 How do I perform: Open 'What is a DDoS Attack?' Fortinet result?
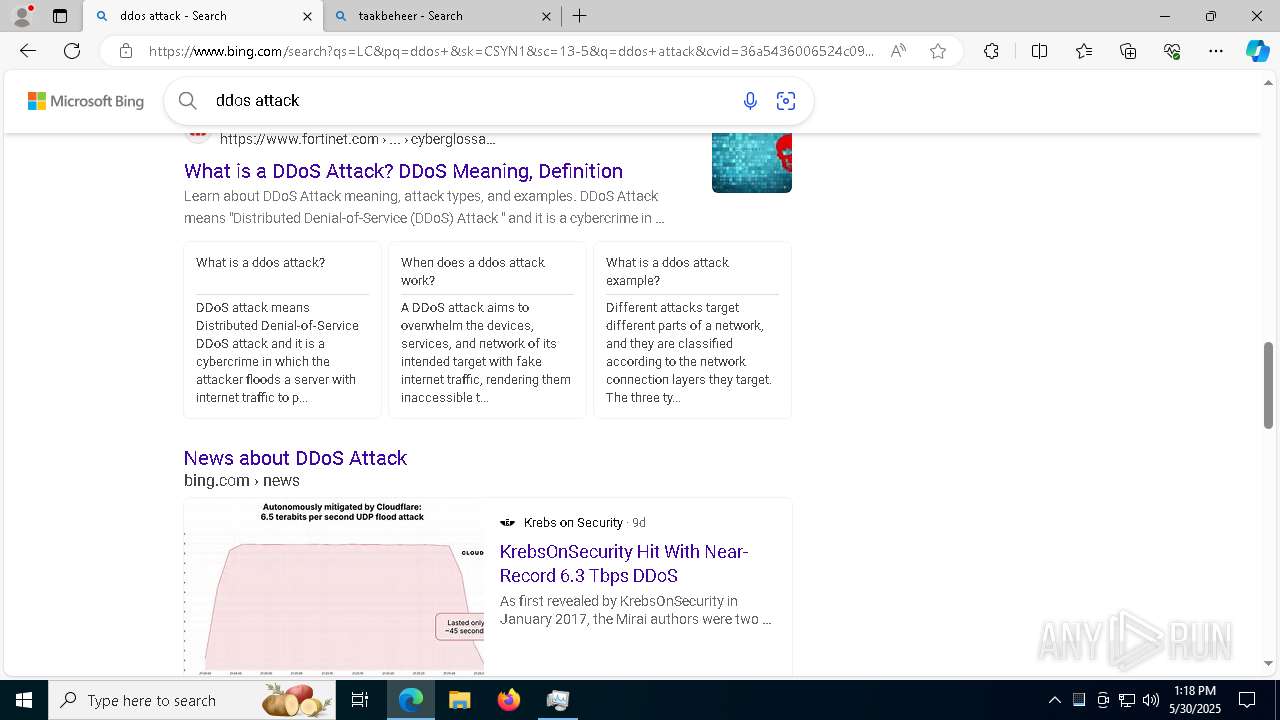tap(403, 171)
